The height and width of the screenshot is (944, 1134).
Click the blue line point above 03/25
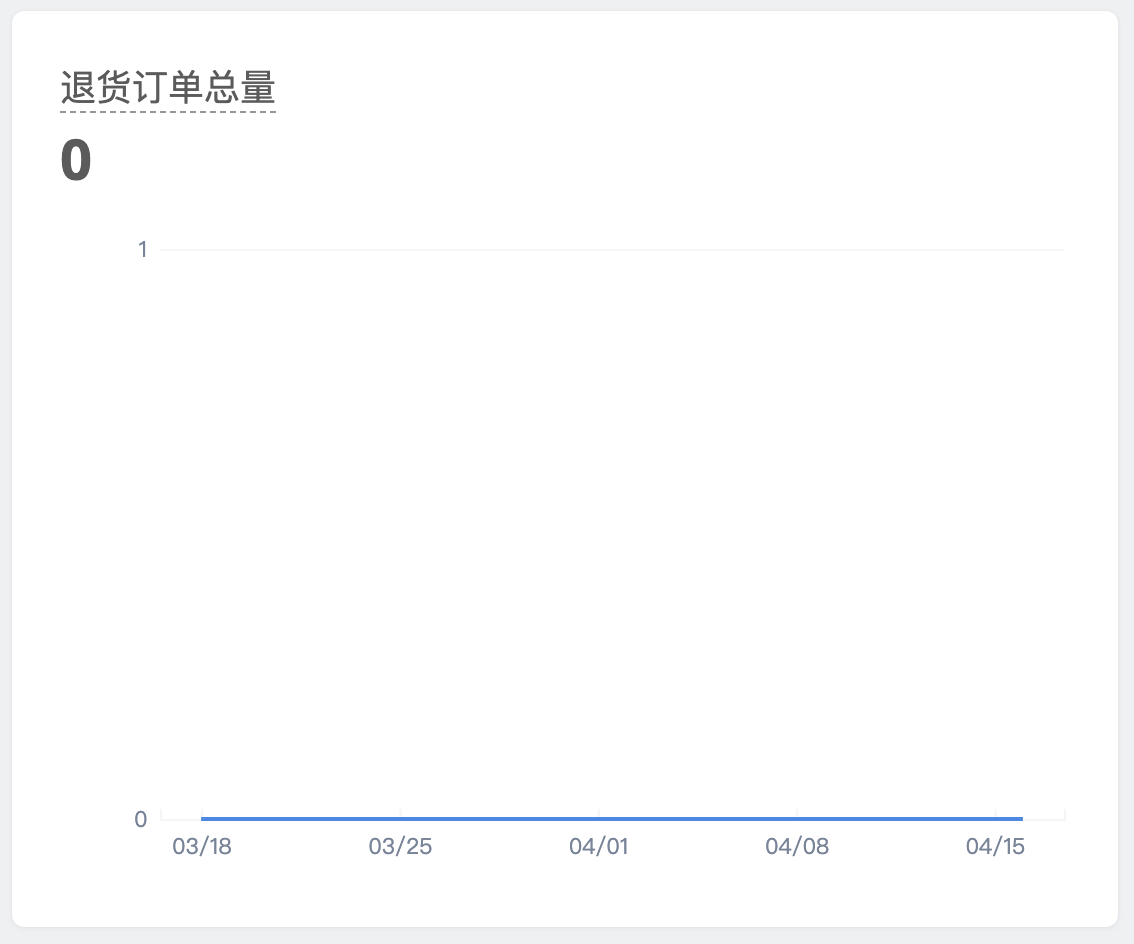(400, 819)
